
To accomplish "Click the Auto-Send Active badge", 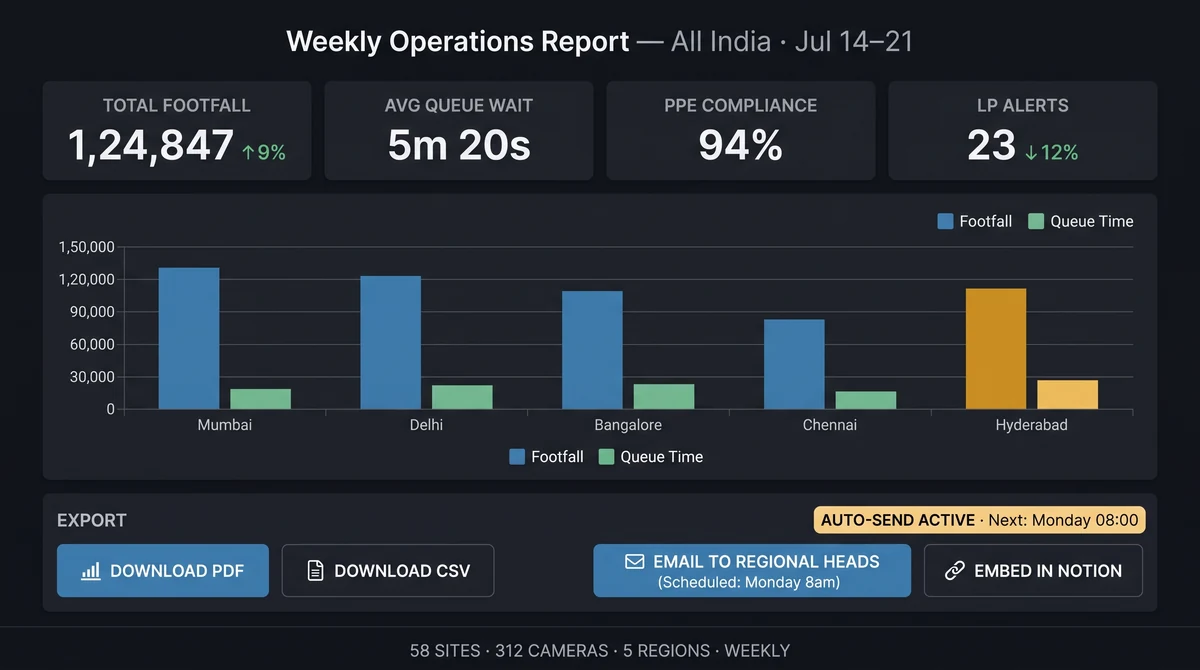I will [x=980, y=520].
